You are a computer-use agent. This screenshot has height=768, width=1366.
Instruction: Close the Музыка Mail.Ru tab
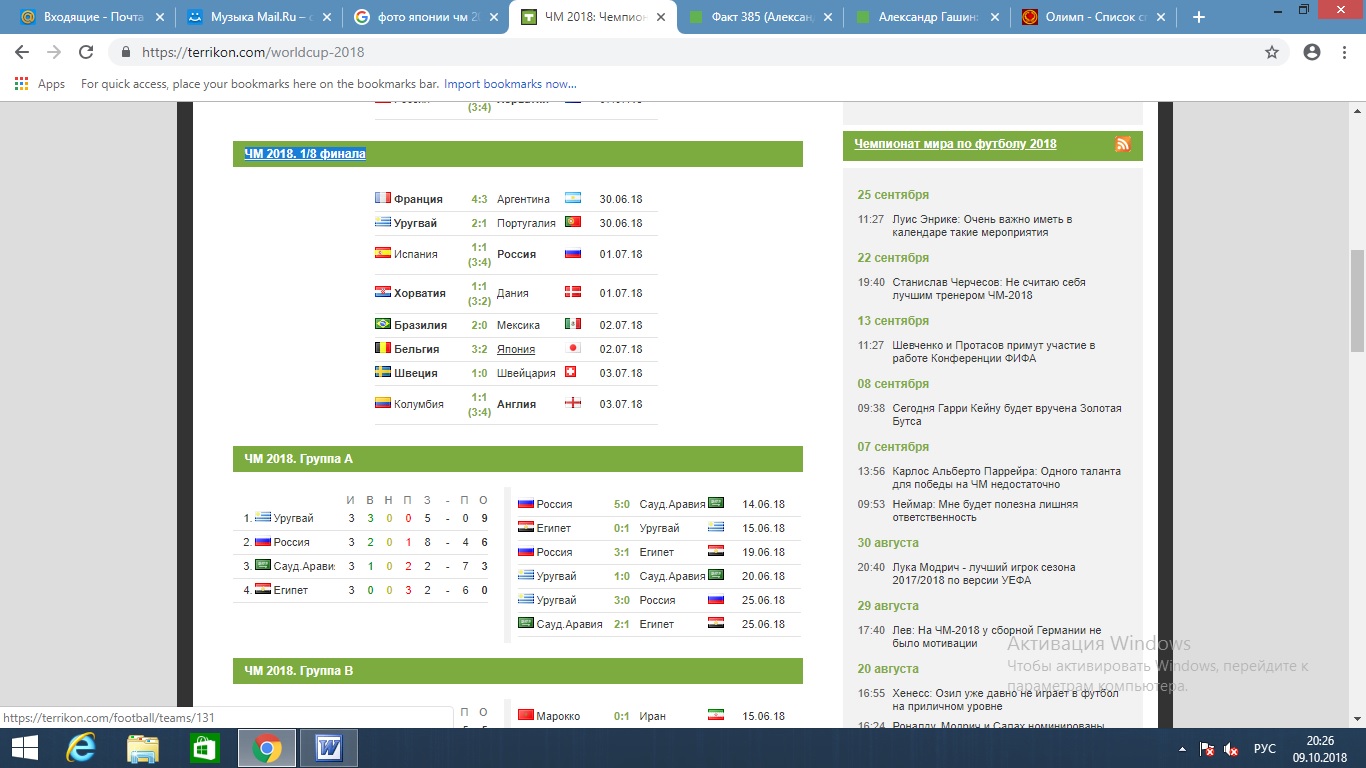tap(326, 17)
